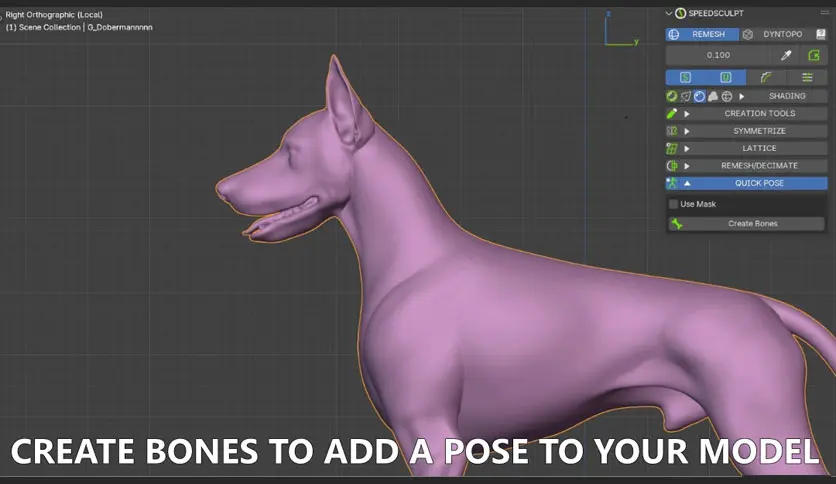Click the Create Bones button
The height and width of the screenshot is (484, 836).
(x=746, y=224)
